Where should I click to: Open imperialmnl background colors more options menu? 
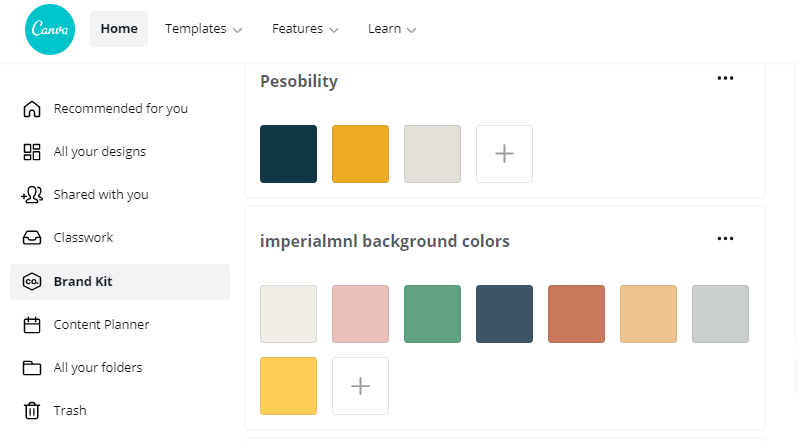pos(725,239)
